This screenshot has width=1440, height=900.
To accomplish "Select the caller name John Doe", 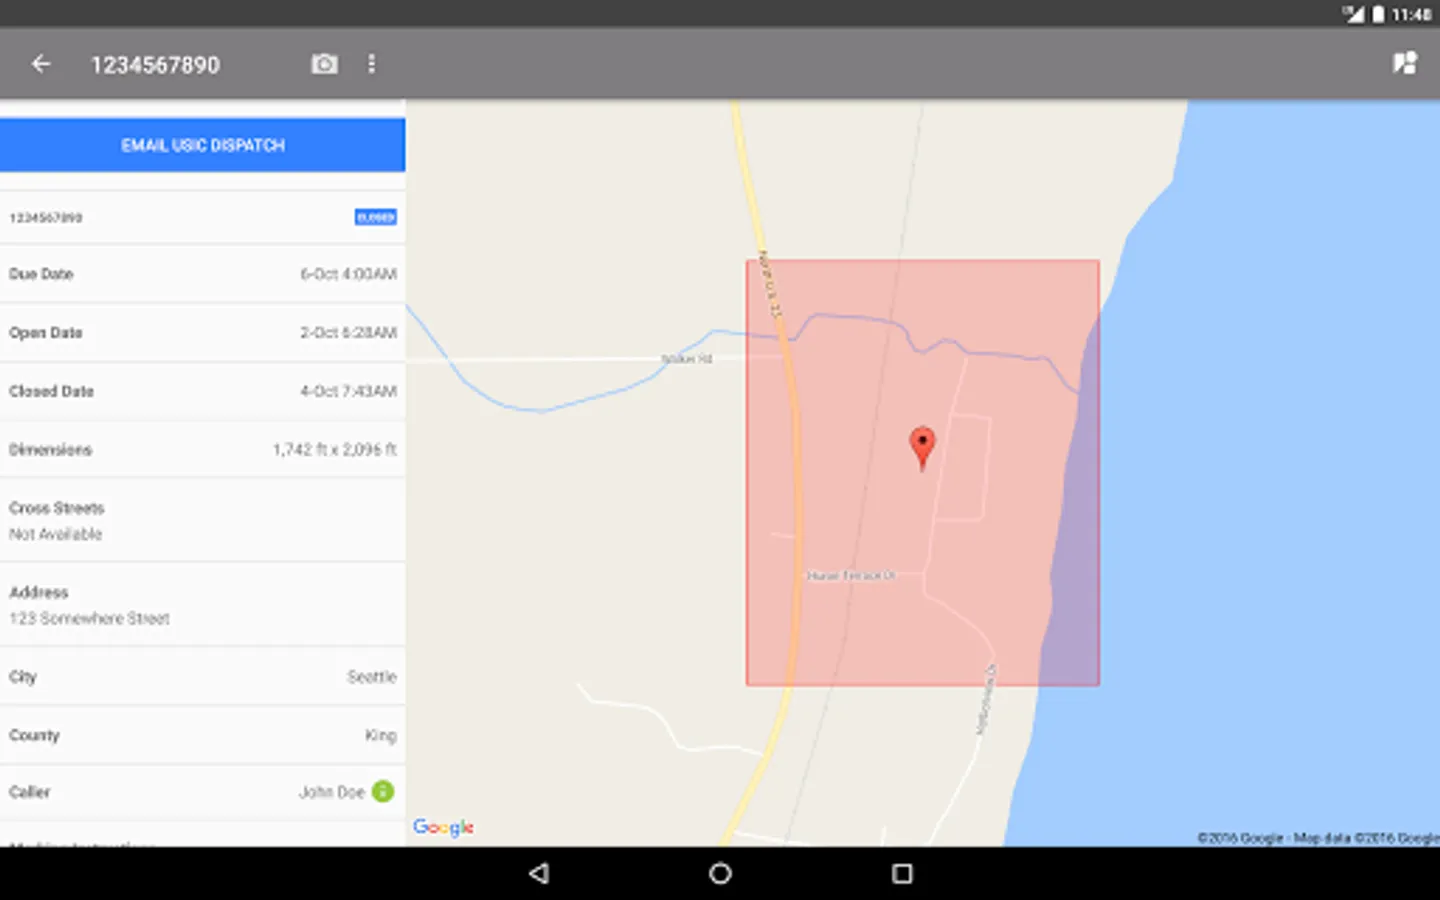I will point(332,792).
